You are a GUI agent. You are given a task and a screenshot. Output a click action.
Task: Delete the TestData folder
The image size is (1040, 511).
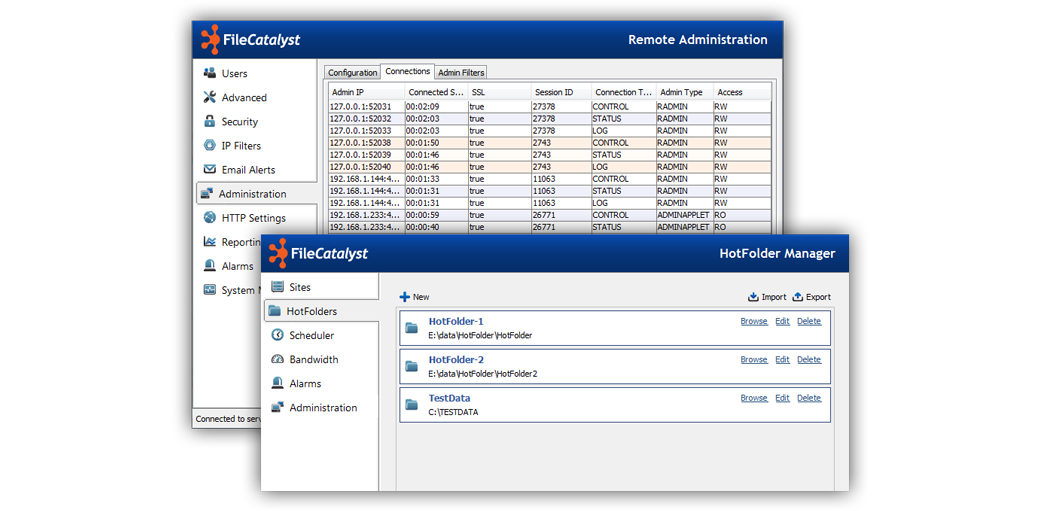809,398
